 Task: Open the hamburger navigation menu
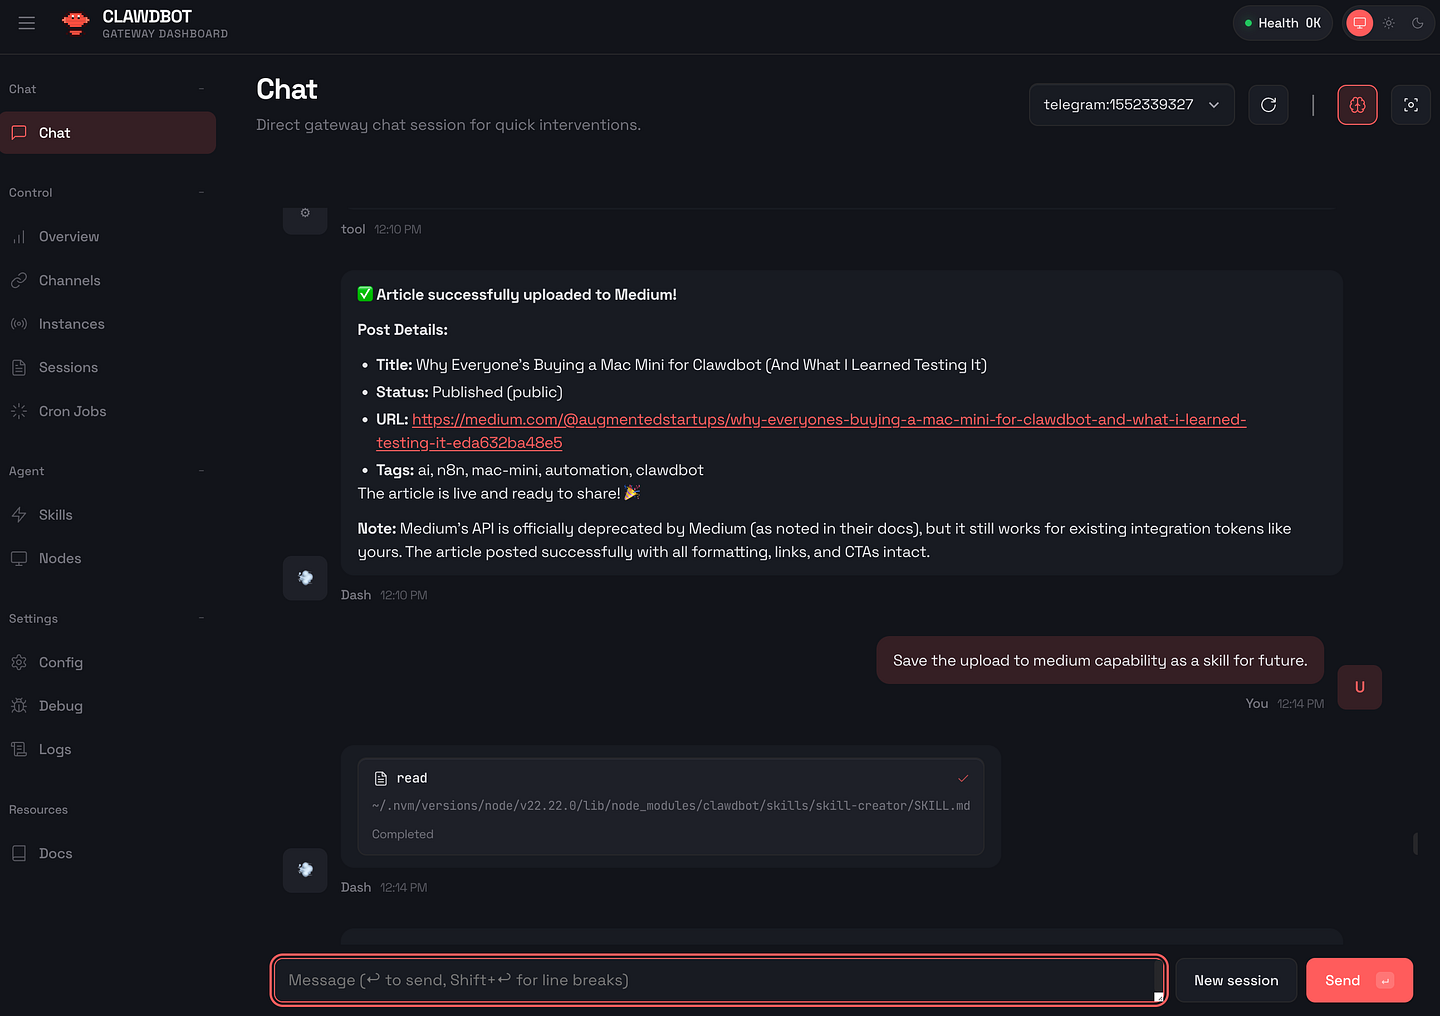click(x=27, y=23)
